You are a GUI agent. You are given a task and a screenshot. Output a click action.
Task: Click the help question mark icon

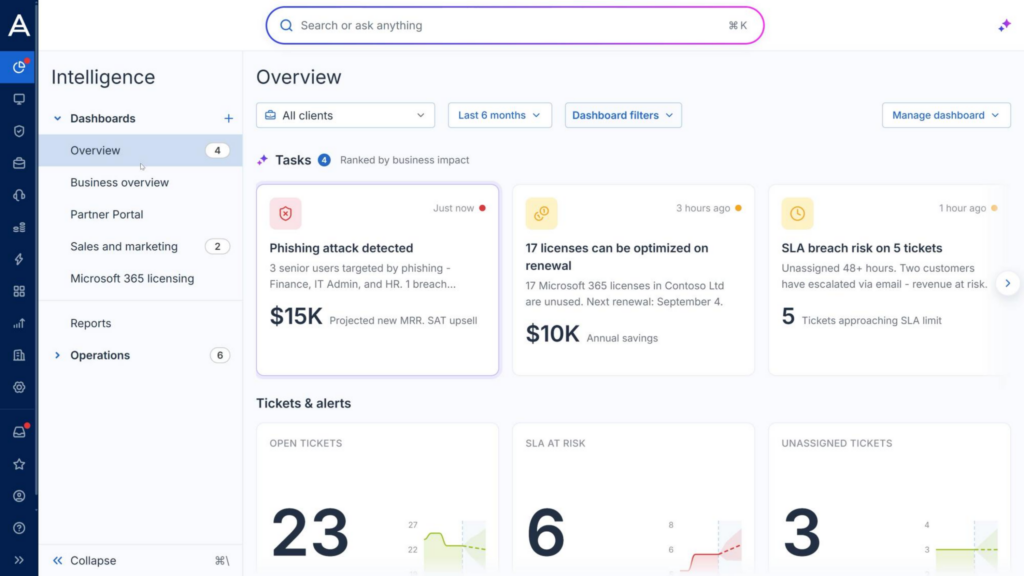19,528
